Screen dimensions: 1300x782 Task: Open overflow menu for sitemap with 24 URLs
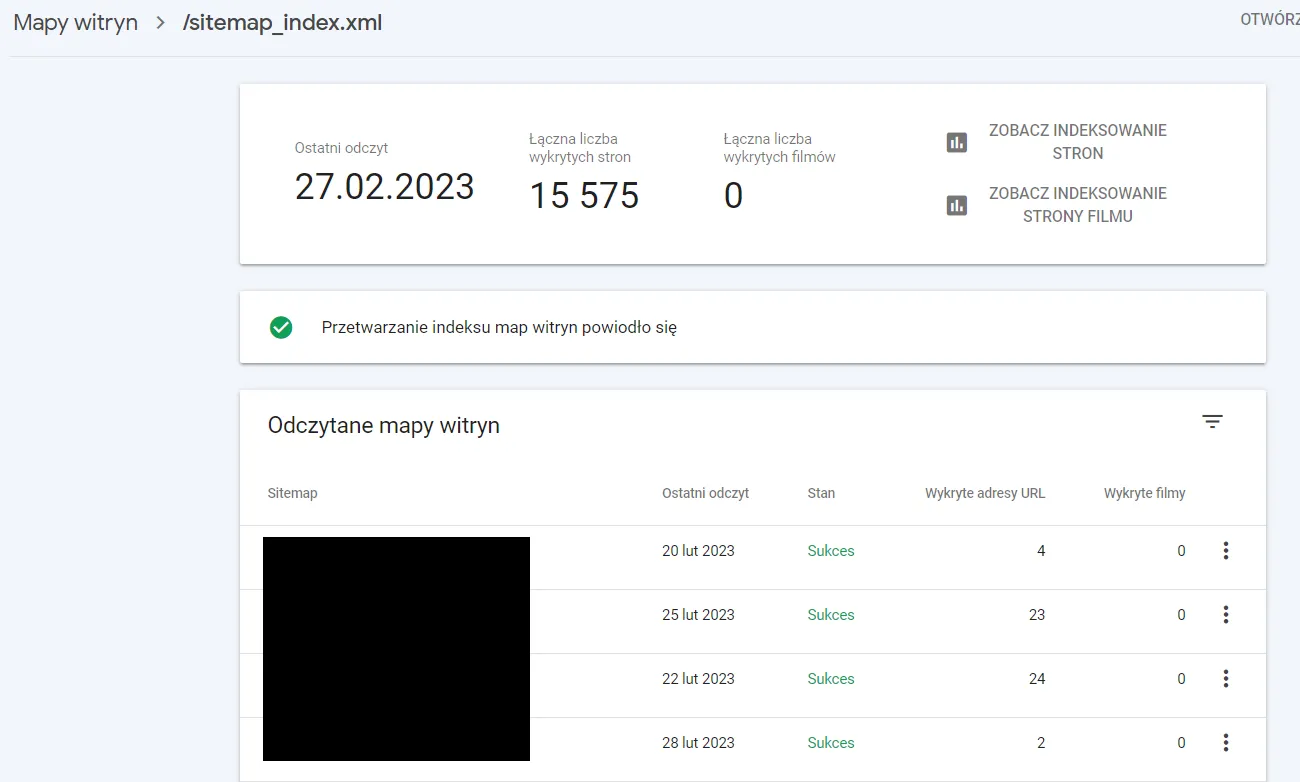[x=1225, y=678]
